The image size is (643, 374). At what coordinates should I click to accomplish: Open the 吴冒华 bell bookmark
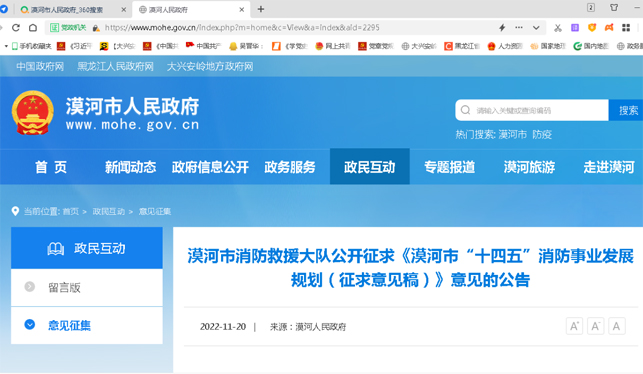coord(246,46)
